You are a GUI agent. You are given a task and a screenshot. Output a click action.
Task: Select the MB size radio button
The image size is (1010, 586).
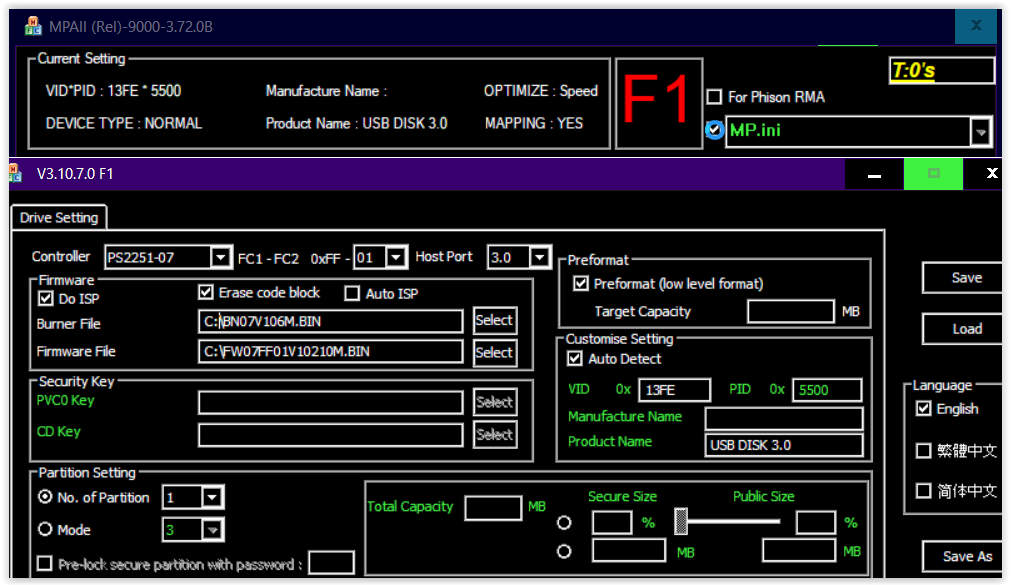(564, 551)
